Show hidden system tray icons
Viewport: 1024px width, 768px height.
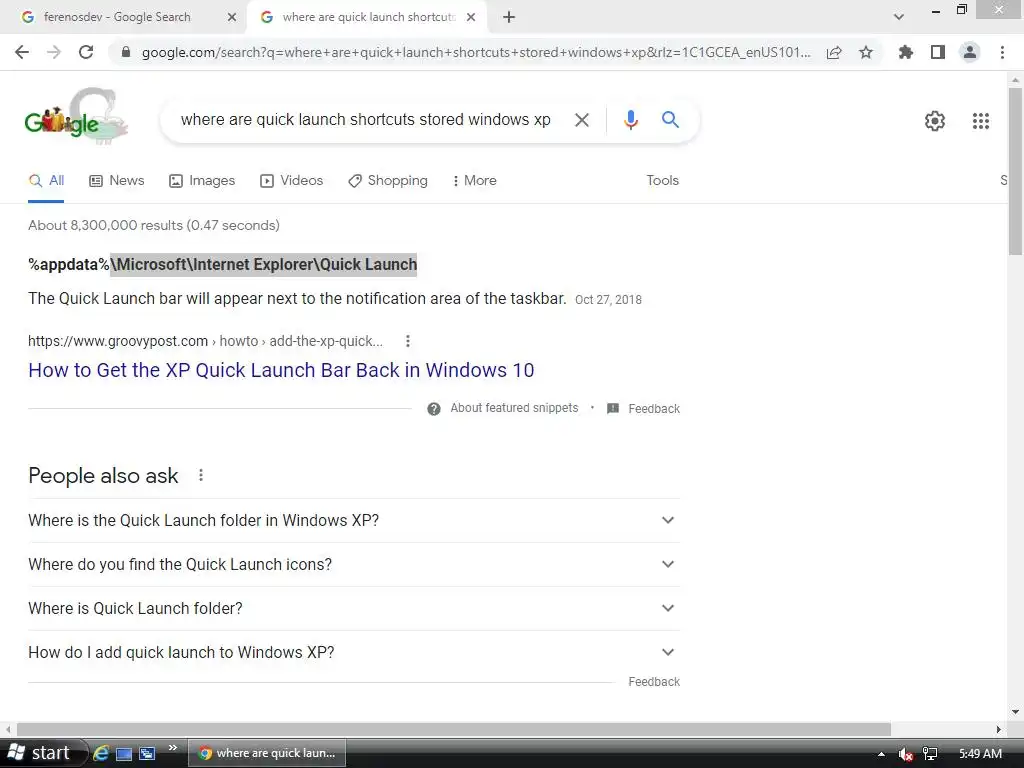(881, 754)
